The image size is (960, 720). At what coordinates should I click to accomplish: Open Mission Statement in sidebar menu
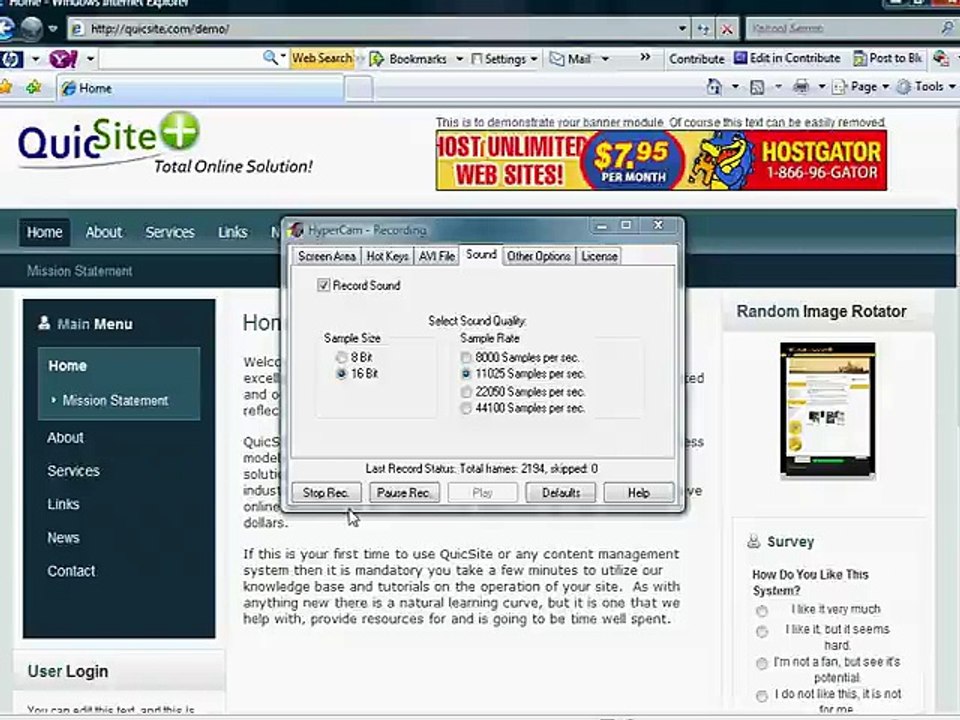[x=115, y=400]
